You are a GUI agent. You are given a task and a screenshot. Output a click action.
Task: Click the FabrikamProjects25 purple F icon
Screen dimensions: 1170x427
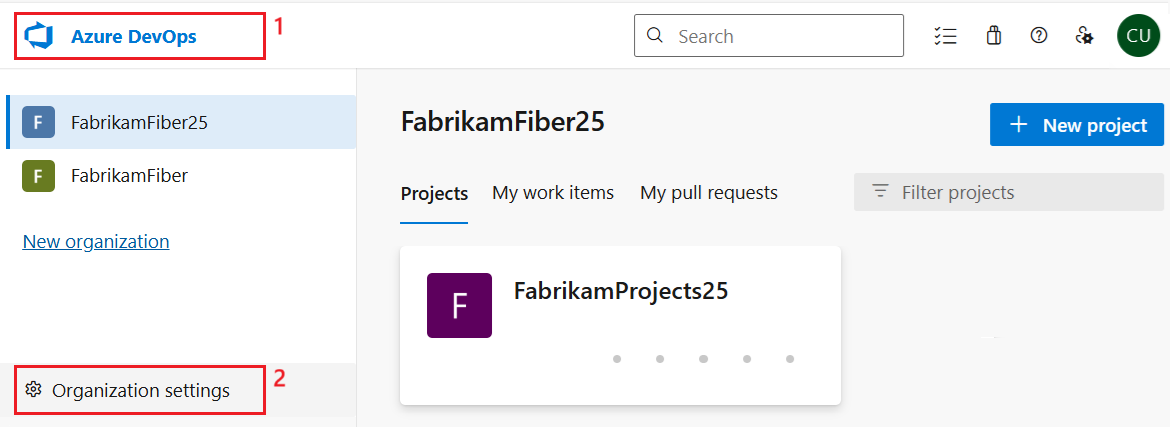point(459,305)
